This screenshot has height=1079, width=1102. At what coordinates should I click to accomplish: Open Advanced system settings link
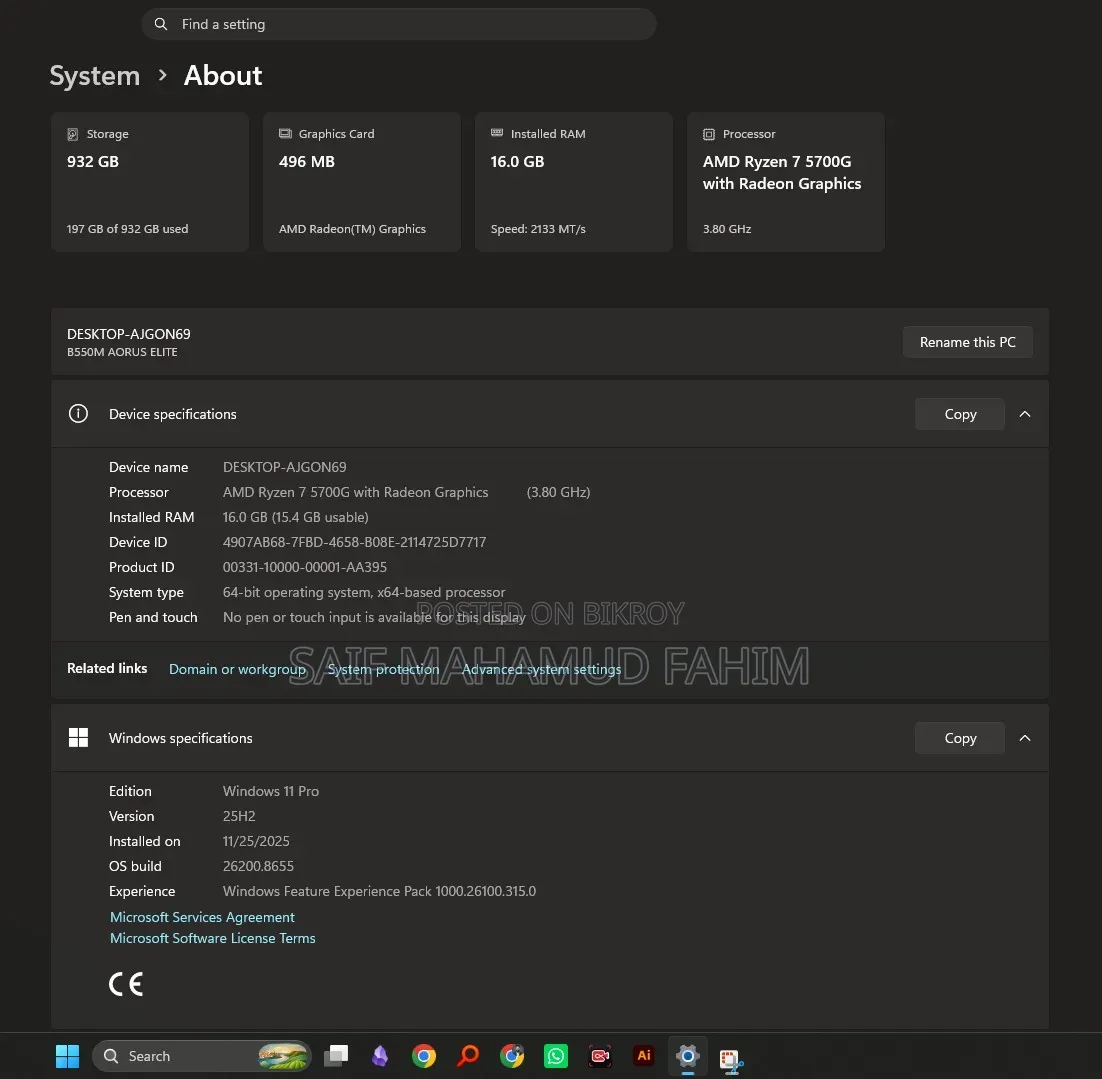tap(541, 669)
